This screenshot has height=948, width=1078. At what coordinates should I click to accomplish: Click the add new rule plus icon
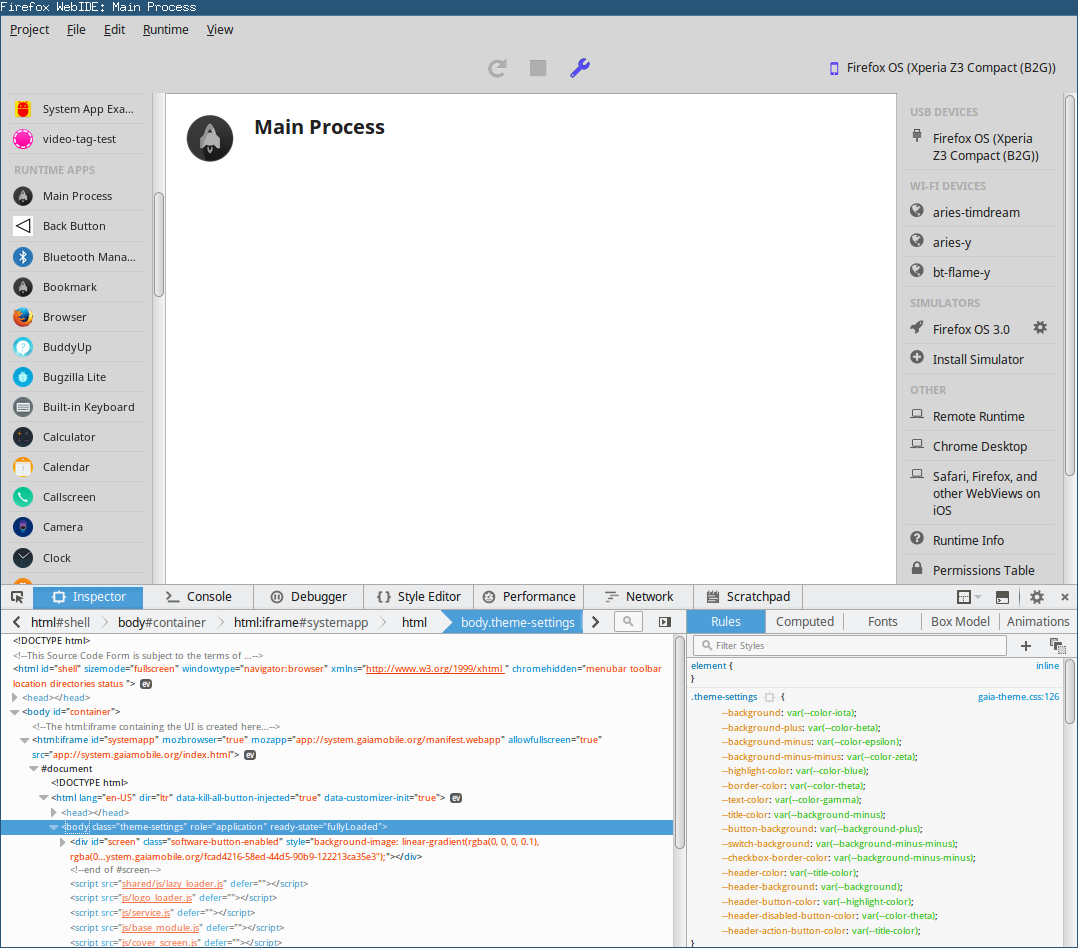(x=1026, y=646)
